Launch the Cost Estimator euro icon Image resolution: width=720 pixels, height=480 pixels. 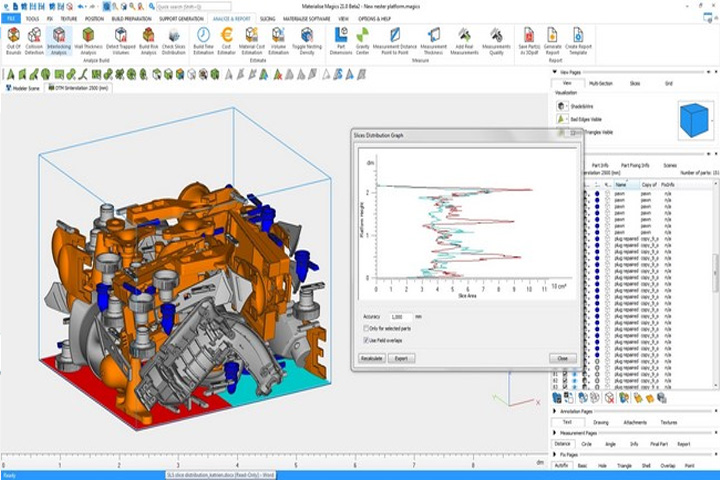pyautogui.click(x=226, y=41)
